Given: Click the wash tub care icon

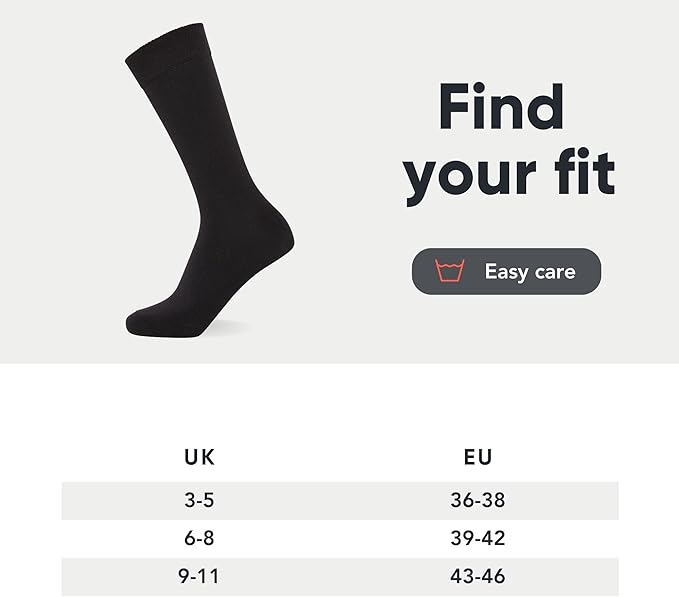Looking at the screenshot, I should click(x=449, y=271).
